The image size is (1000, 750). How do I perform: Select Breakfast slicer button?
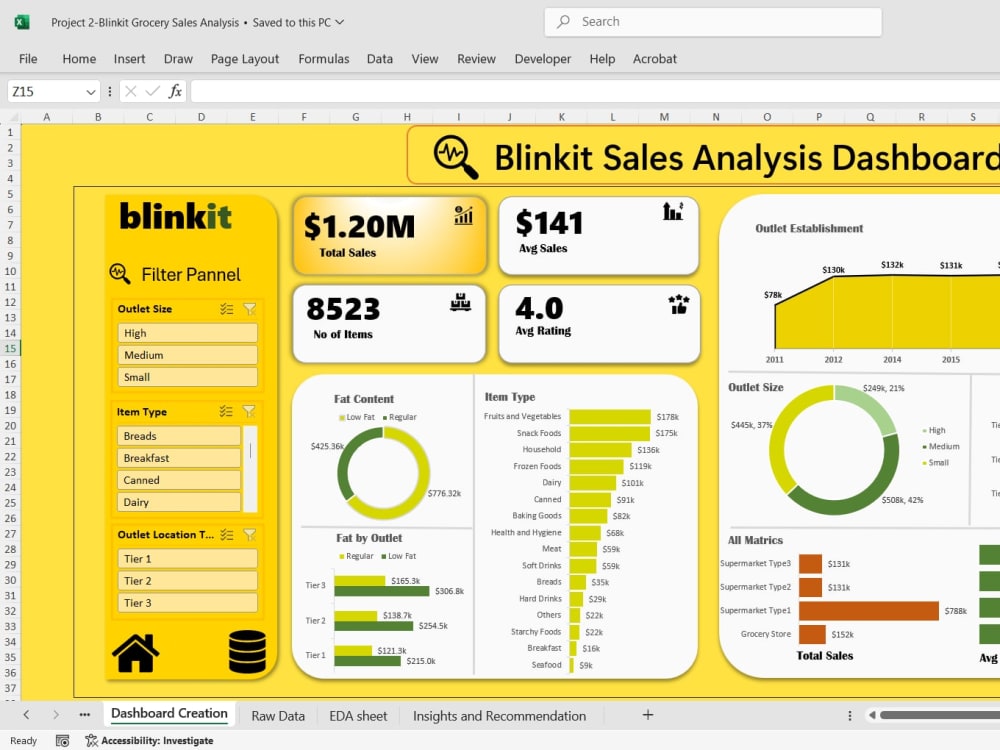coord(179,458)
